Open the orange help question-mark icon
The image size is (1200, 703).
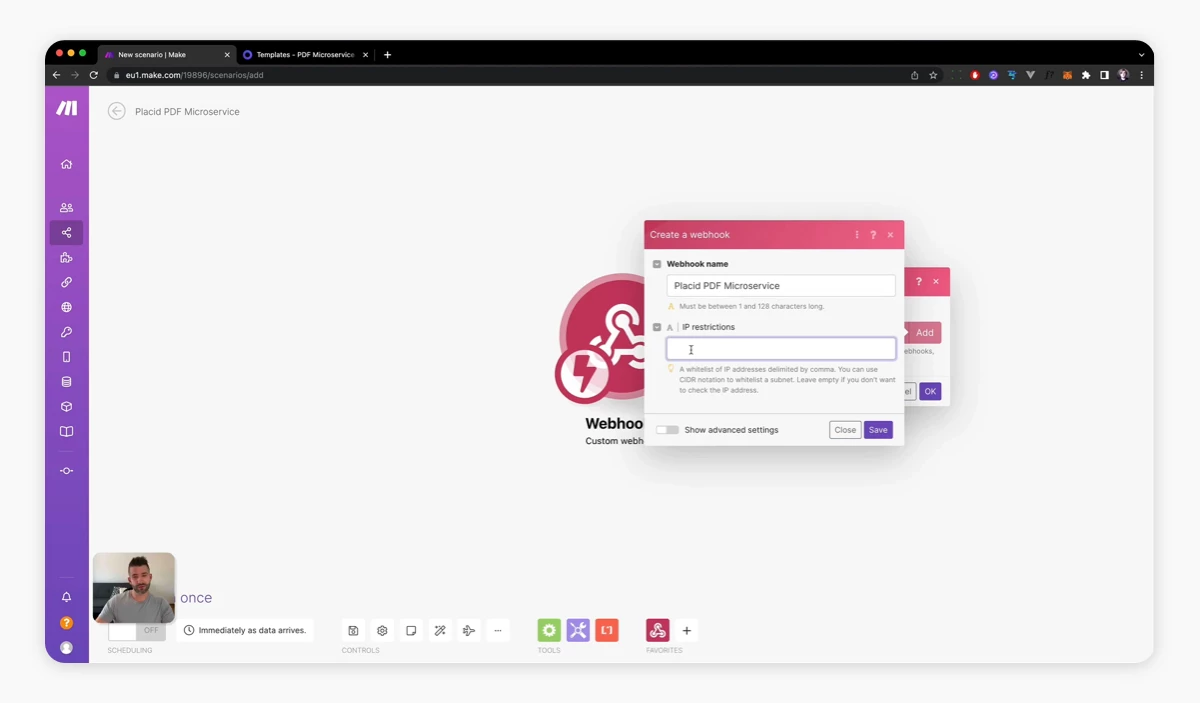[x=66, y=623]
